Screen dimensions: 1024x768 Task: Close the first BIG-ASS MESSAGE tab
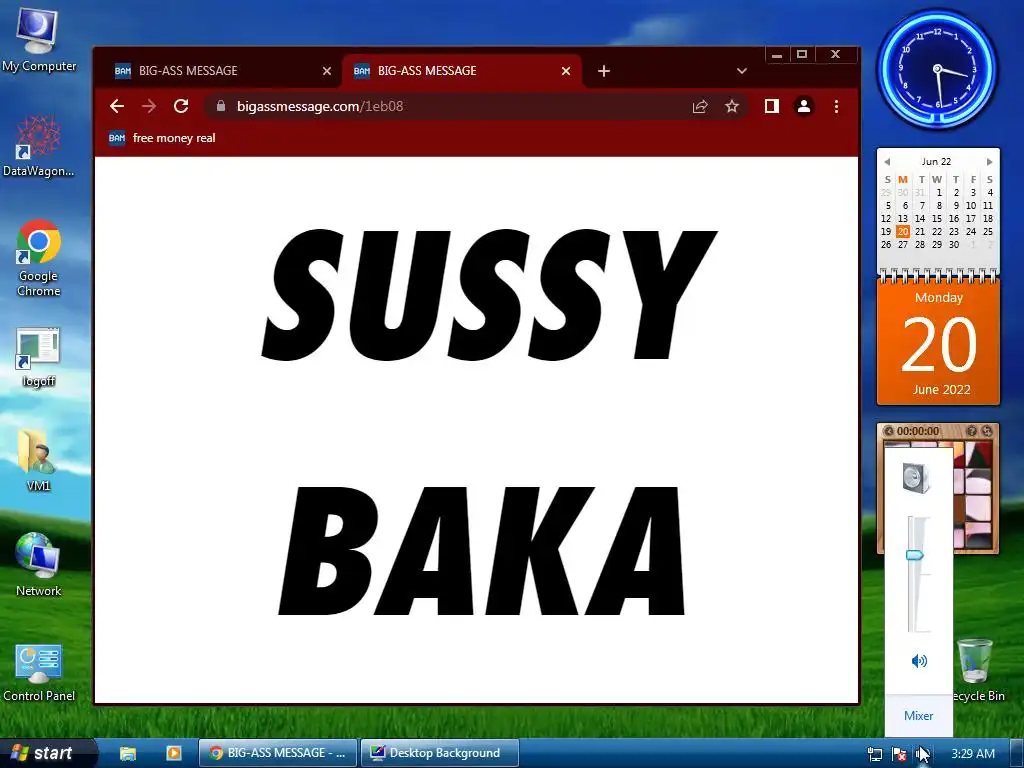pyautogui.click(x=327, y=71)
